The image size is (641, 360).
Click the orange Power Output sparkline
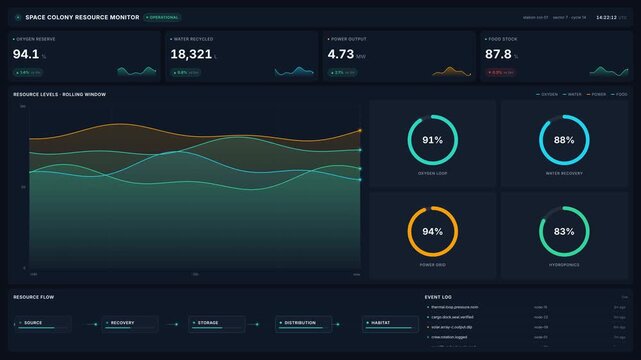coord(452,71)
